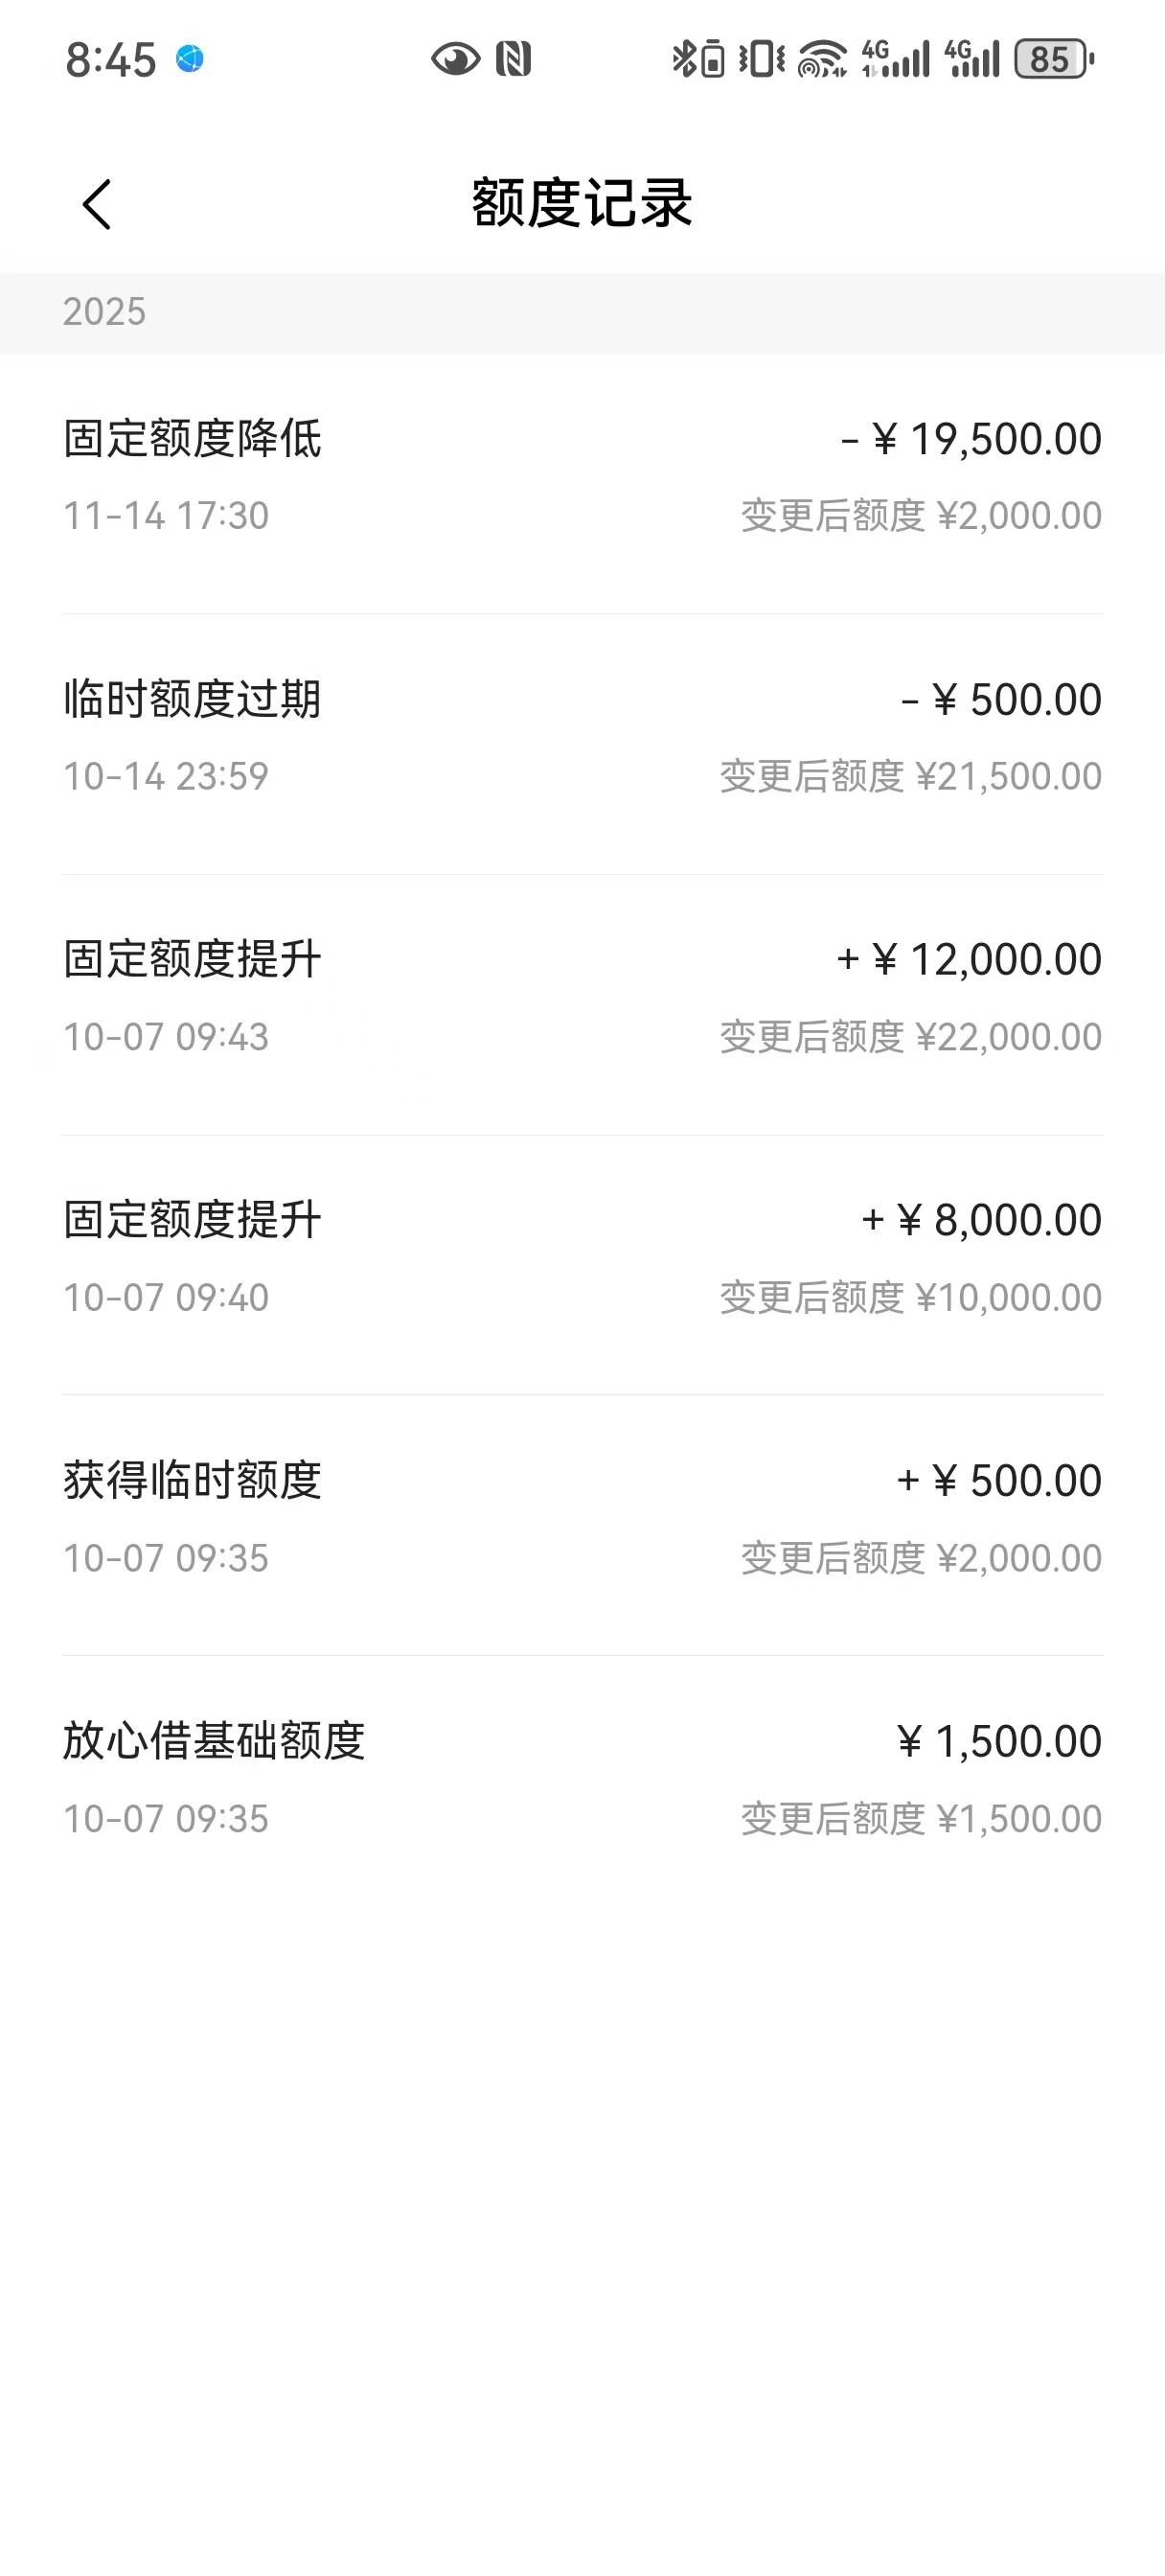Viewport: 1165px width, 2576px height.
Task: Tap the 额度记录 page title
Action: coord(582,203)
